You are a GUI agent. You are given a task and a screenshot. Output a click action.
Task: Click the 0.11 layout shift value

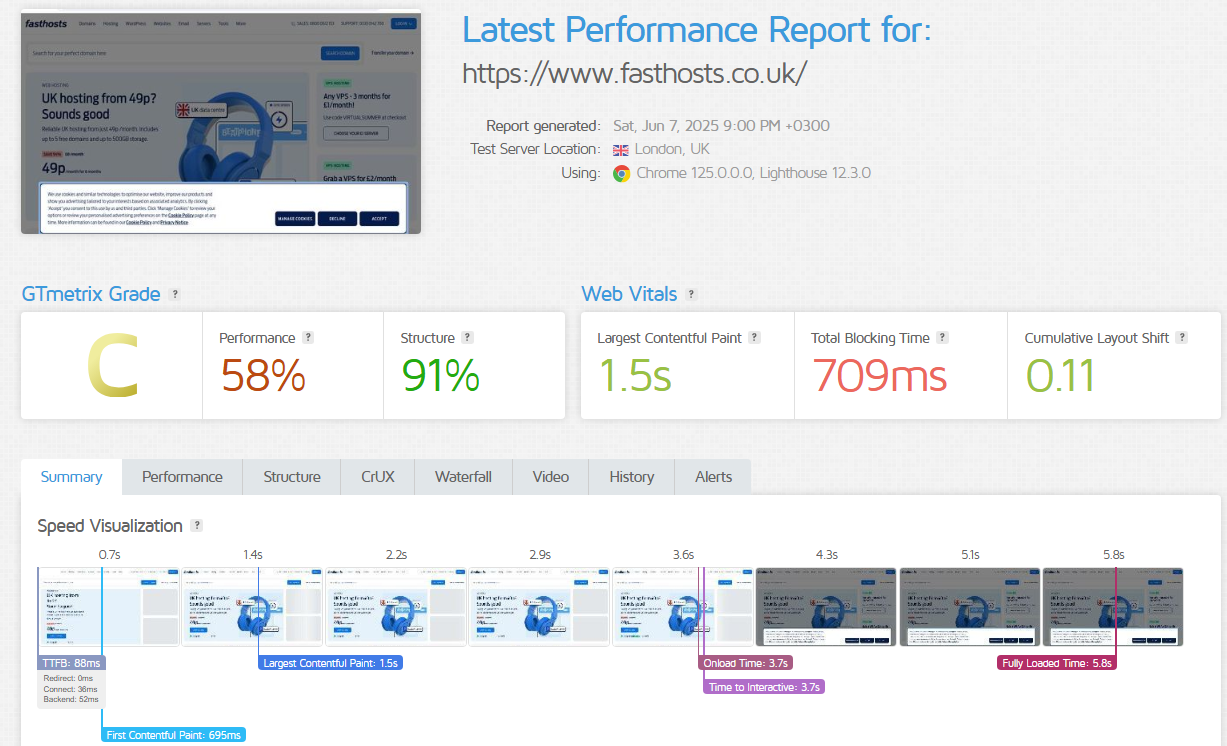(1061, 375)
